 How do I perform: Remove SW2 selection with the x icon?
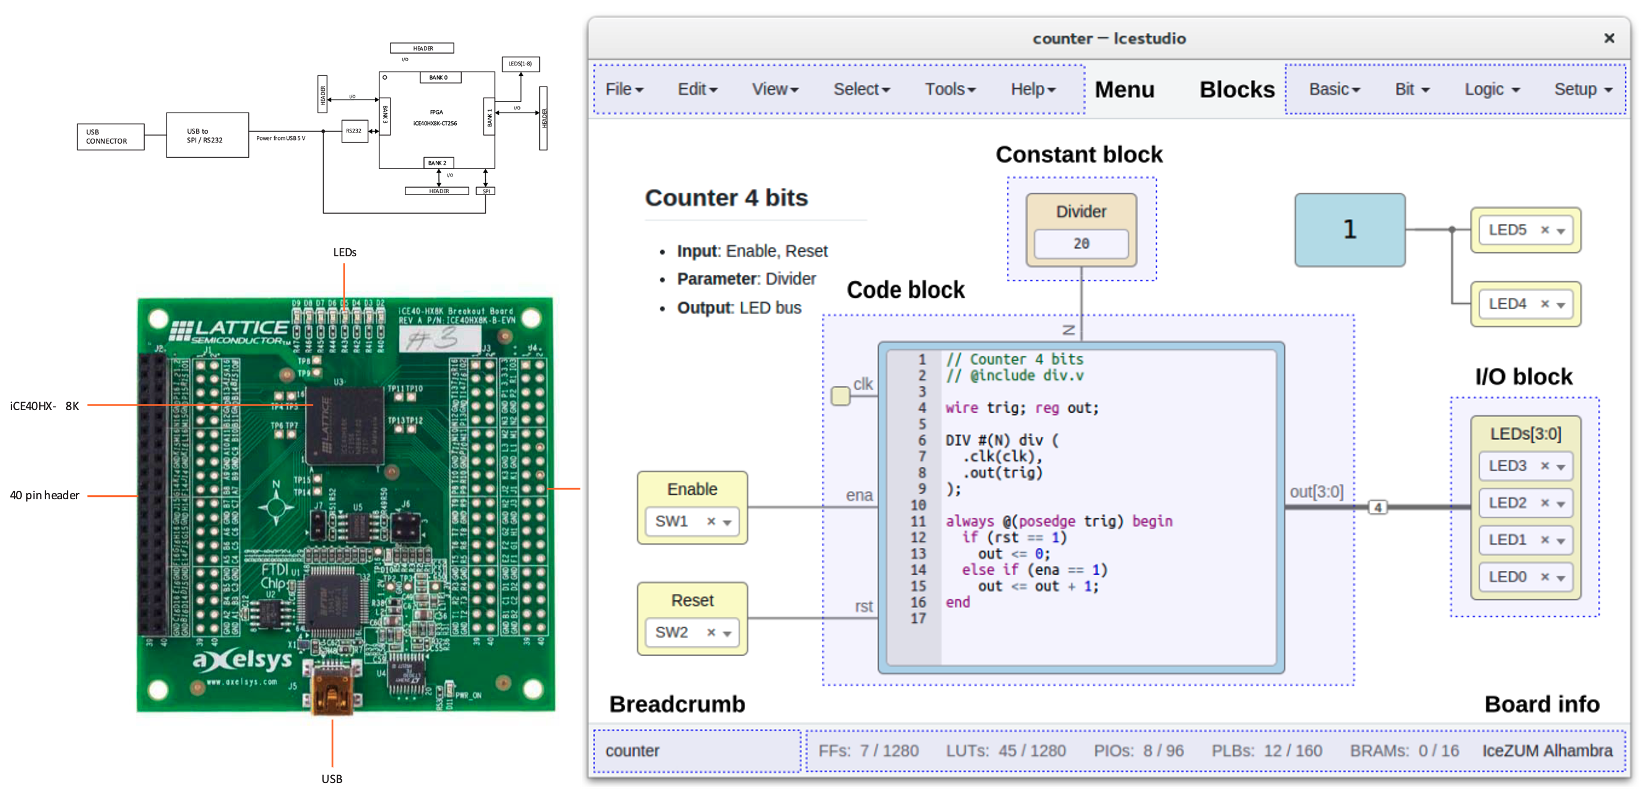(711, 632)
